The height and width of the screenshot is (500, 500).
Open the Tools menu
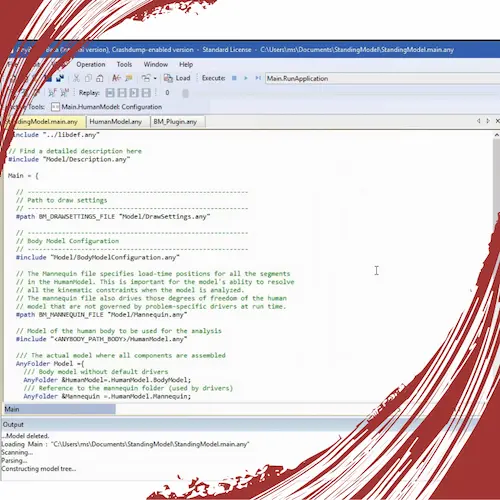[124, 64]
